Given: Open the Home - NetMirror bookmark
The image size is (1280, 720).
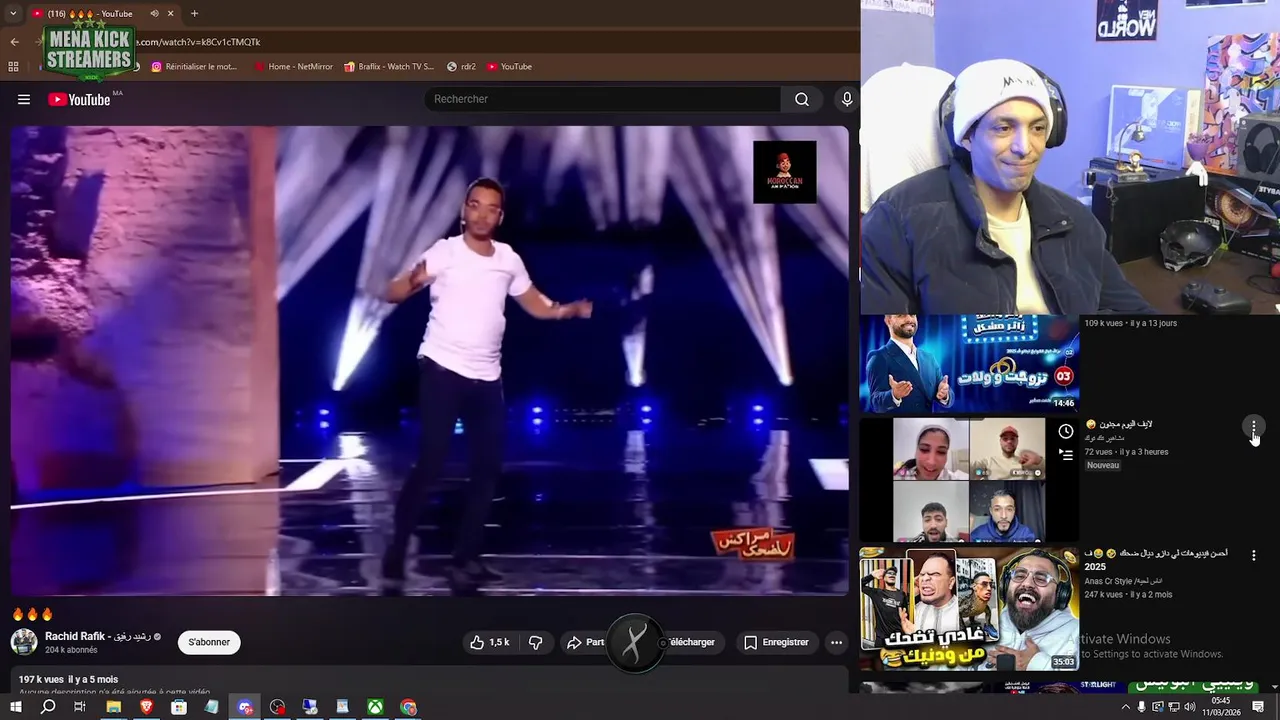Looking at the screenshot, I should tap(293, 67).
